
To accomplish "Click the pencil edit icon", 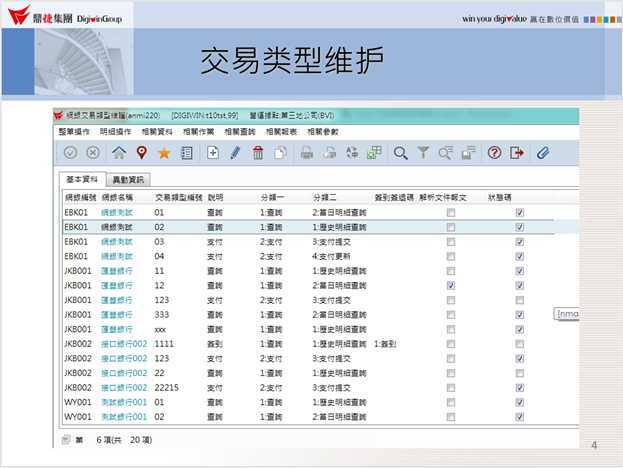I will click(x=235, y=153).
